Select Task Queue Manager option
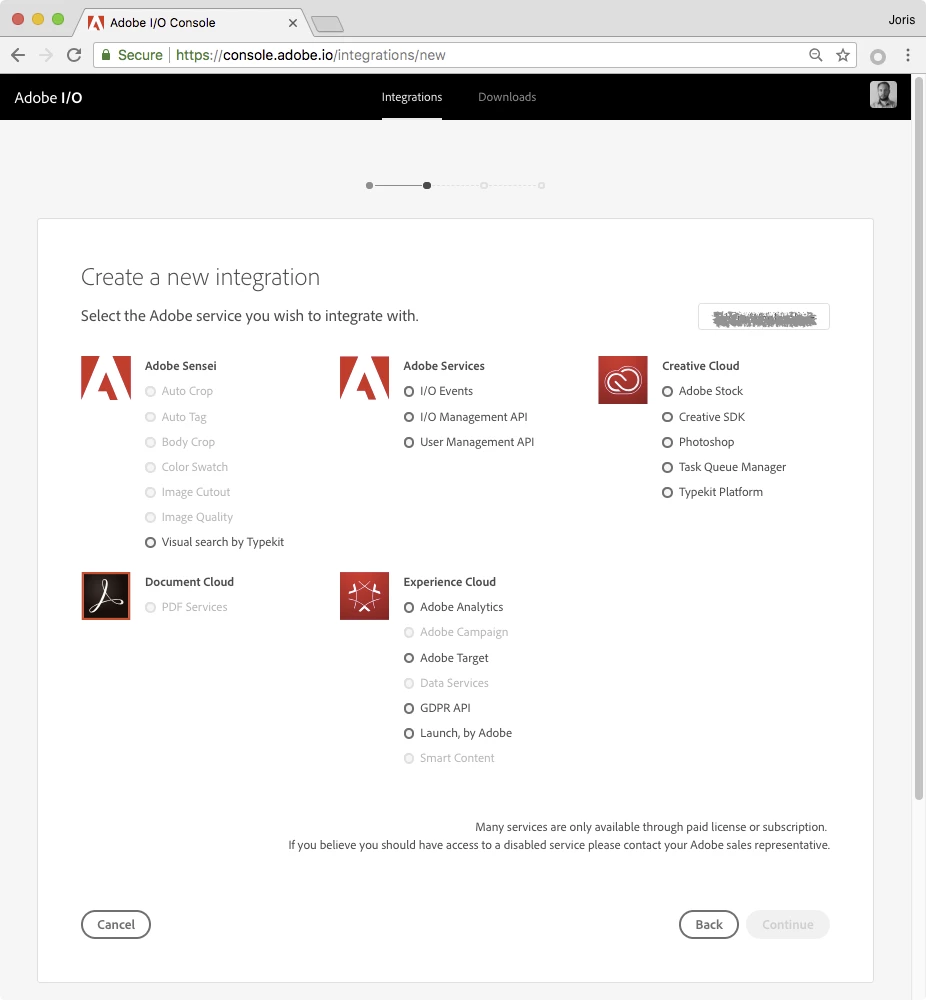The image size is (926, 1000). point(667,467)
